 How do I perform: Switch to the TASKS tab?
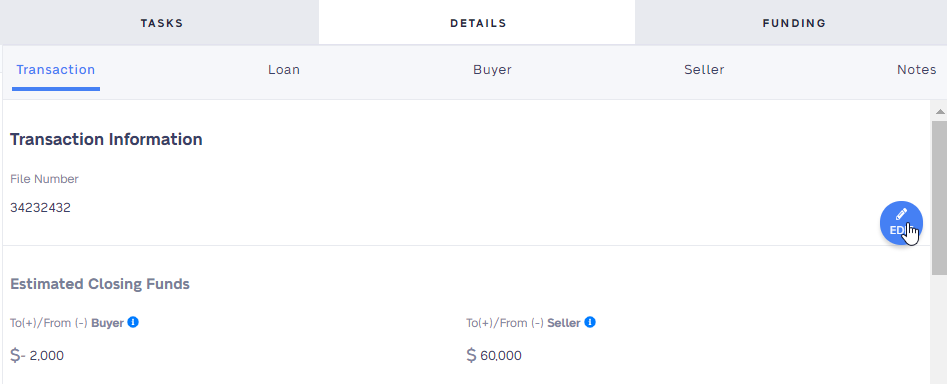pyautogui.click(x=162, y=24)
